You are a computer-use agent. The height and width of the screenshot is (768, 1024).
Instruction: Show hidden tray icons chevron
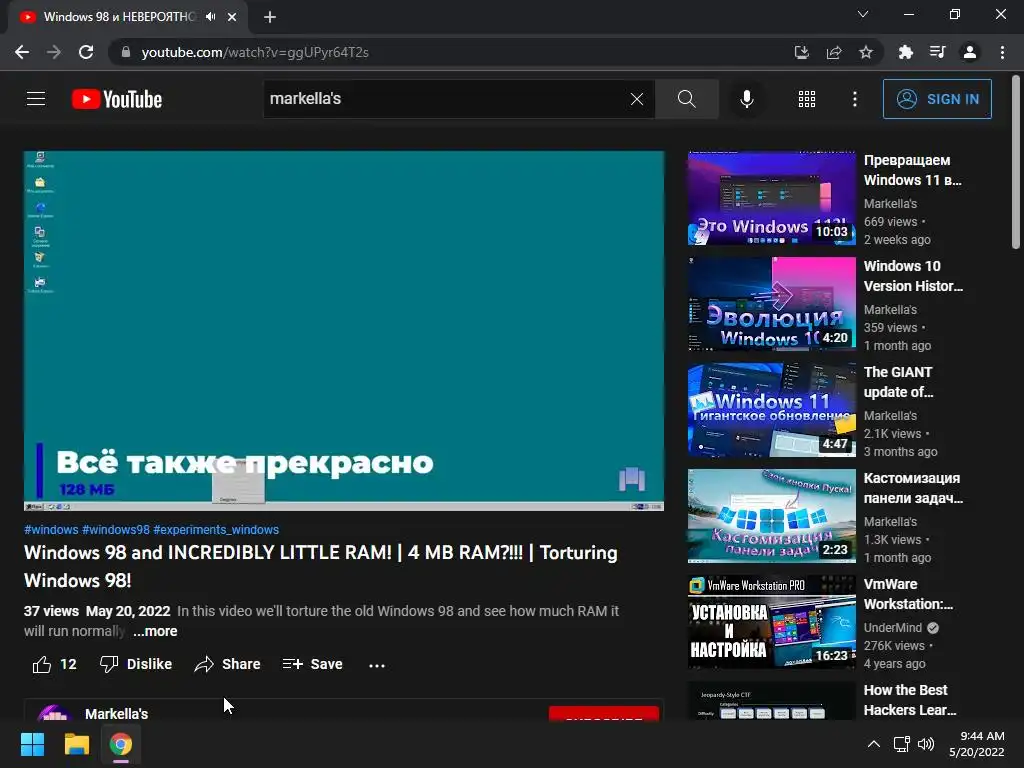pyautogui.click(x=873, y=744)
